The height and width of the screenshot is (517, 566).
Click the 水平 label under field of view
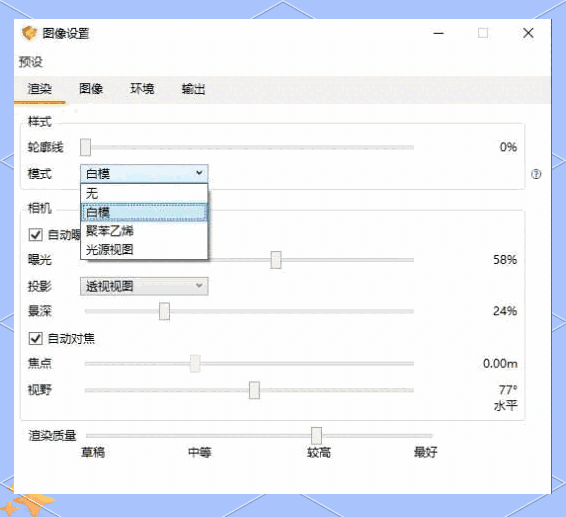[x=506, y=406]
